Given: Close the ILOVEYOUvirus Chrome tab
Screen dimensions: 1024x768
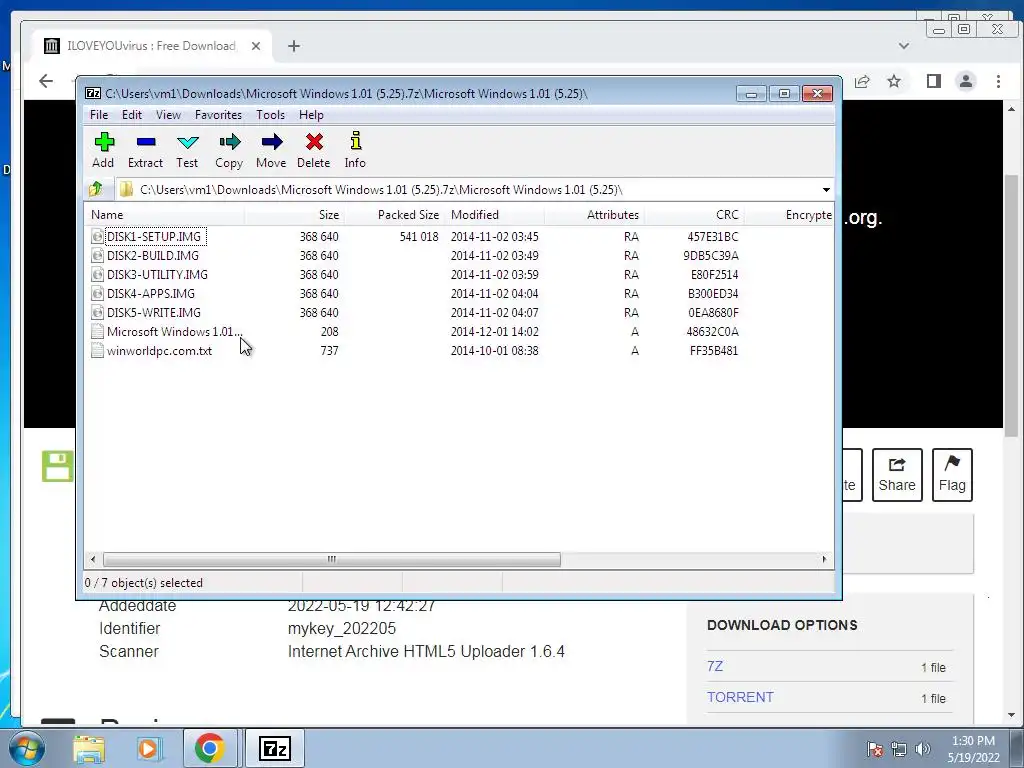Looking at the screenshot, I should point(256,46).
